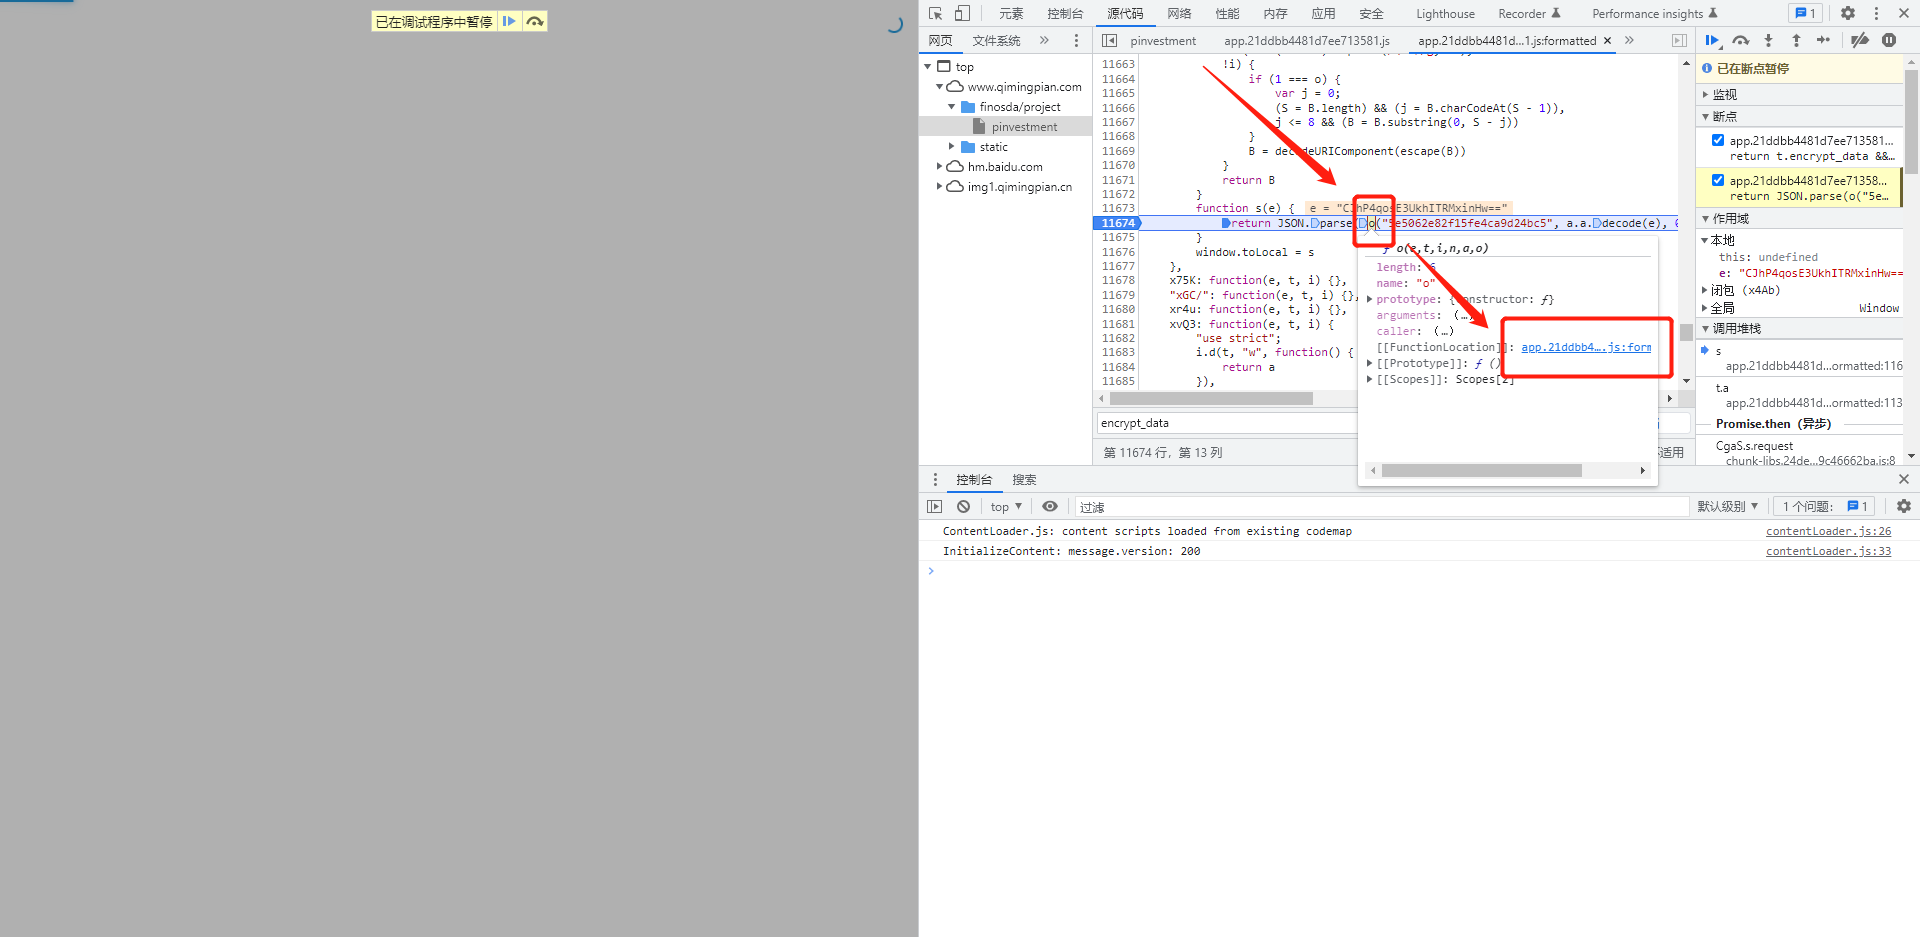Image resolution: width=1920 pixels, height=937 pixels.
Task: Step over from paused page overlay
Action: (535, 21)
